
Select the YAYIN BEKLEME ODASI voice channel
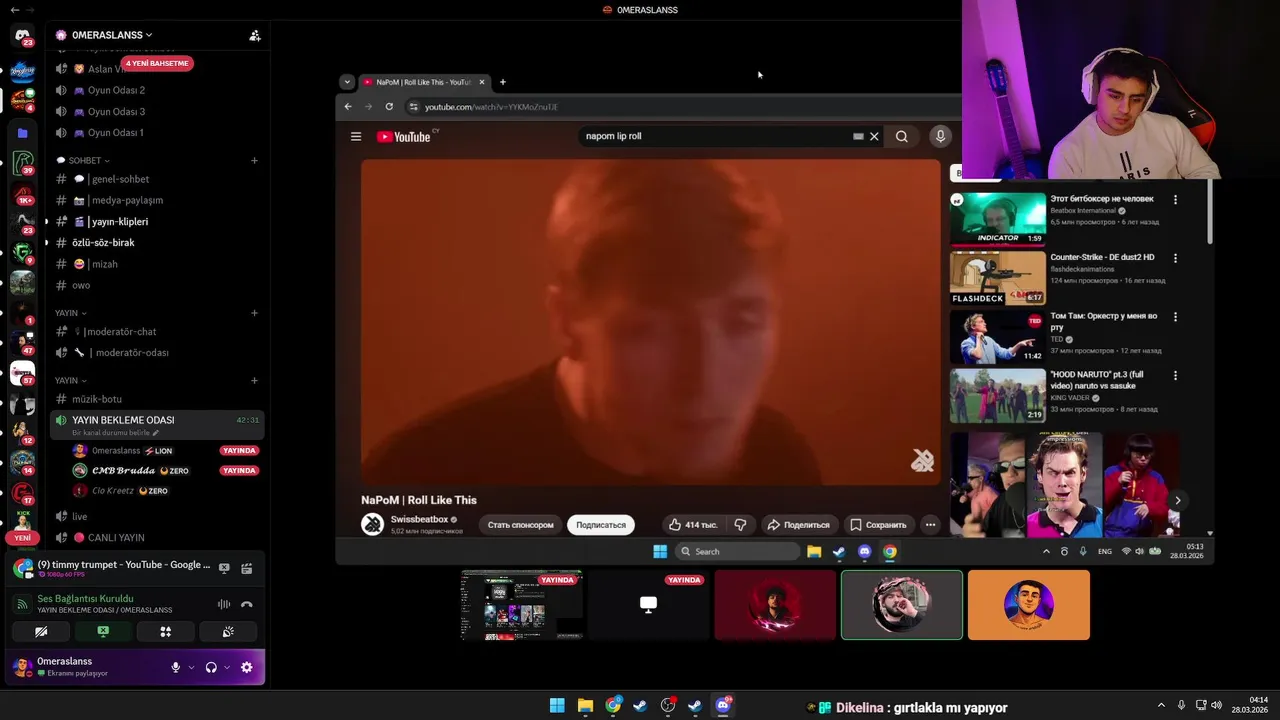tap(157, 425)
